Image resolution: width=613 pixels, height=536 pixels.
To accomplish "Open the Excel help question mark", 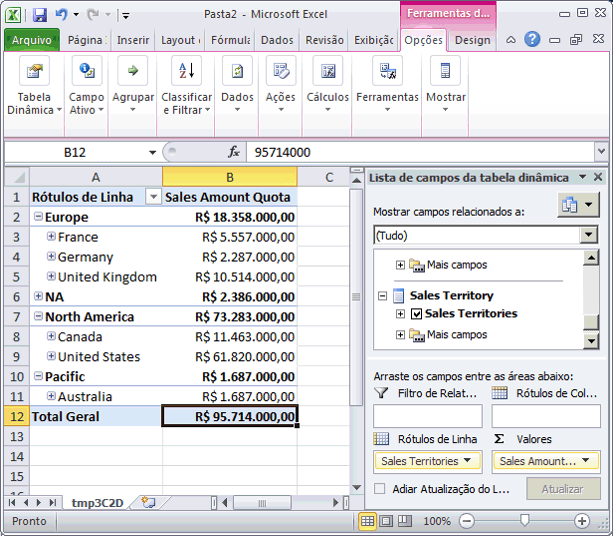I will tap(532, 39).
